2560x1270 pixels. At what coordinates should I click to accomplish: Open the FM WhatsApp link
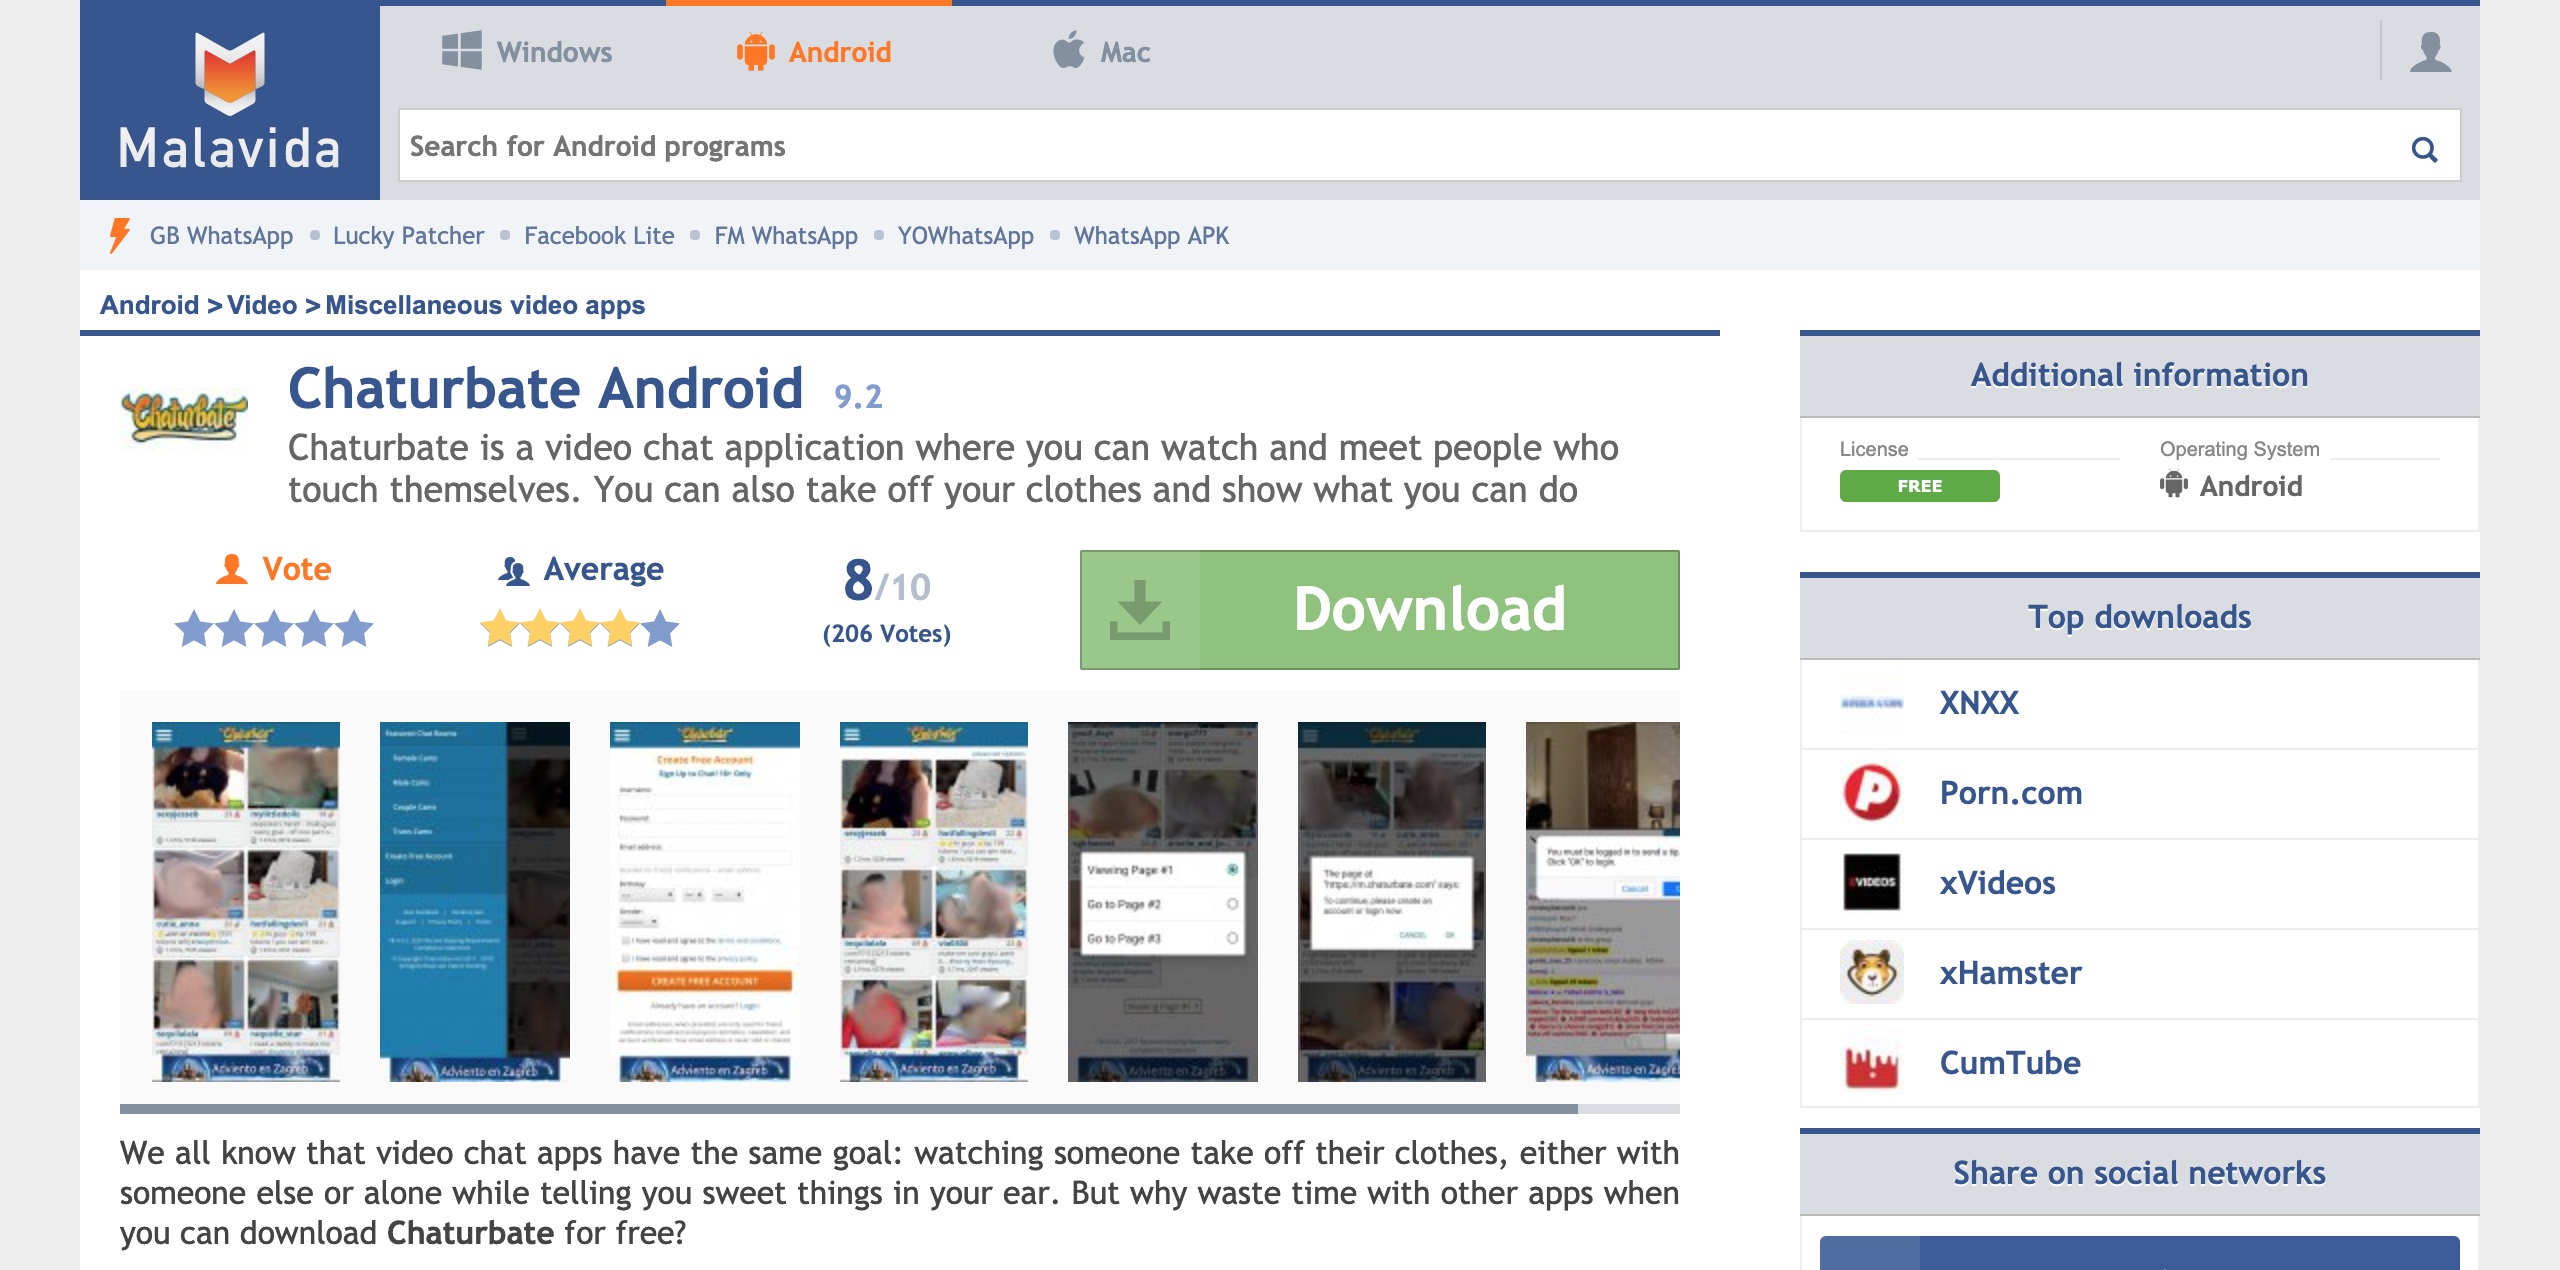pyautogui.click(x=786, y=236)
